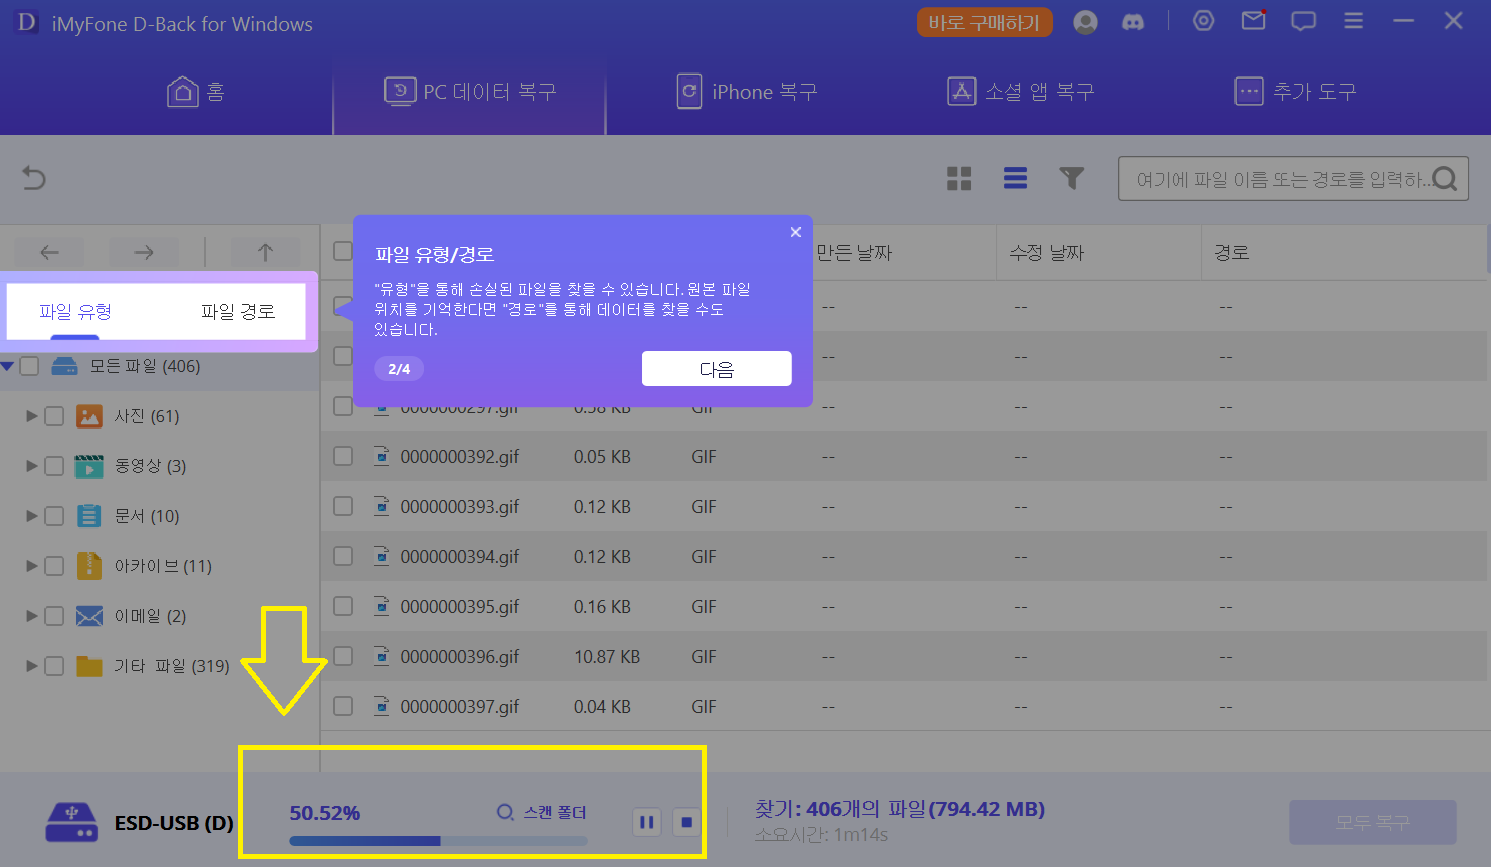This screenshot has height=867, width=1491.
Task: Go up one folder level
Action: [x=265, y=253]
